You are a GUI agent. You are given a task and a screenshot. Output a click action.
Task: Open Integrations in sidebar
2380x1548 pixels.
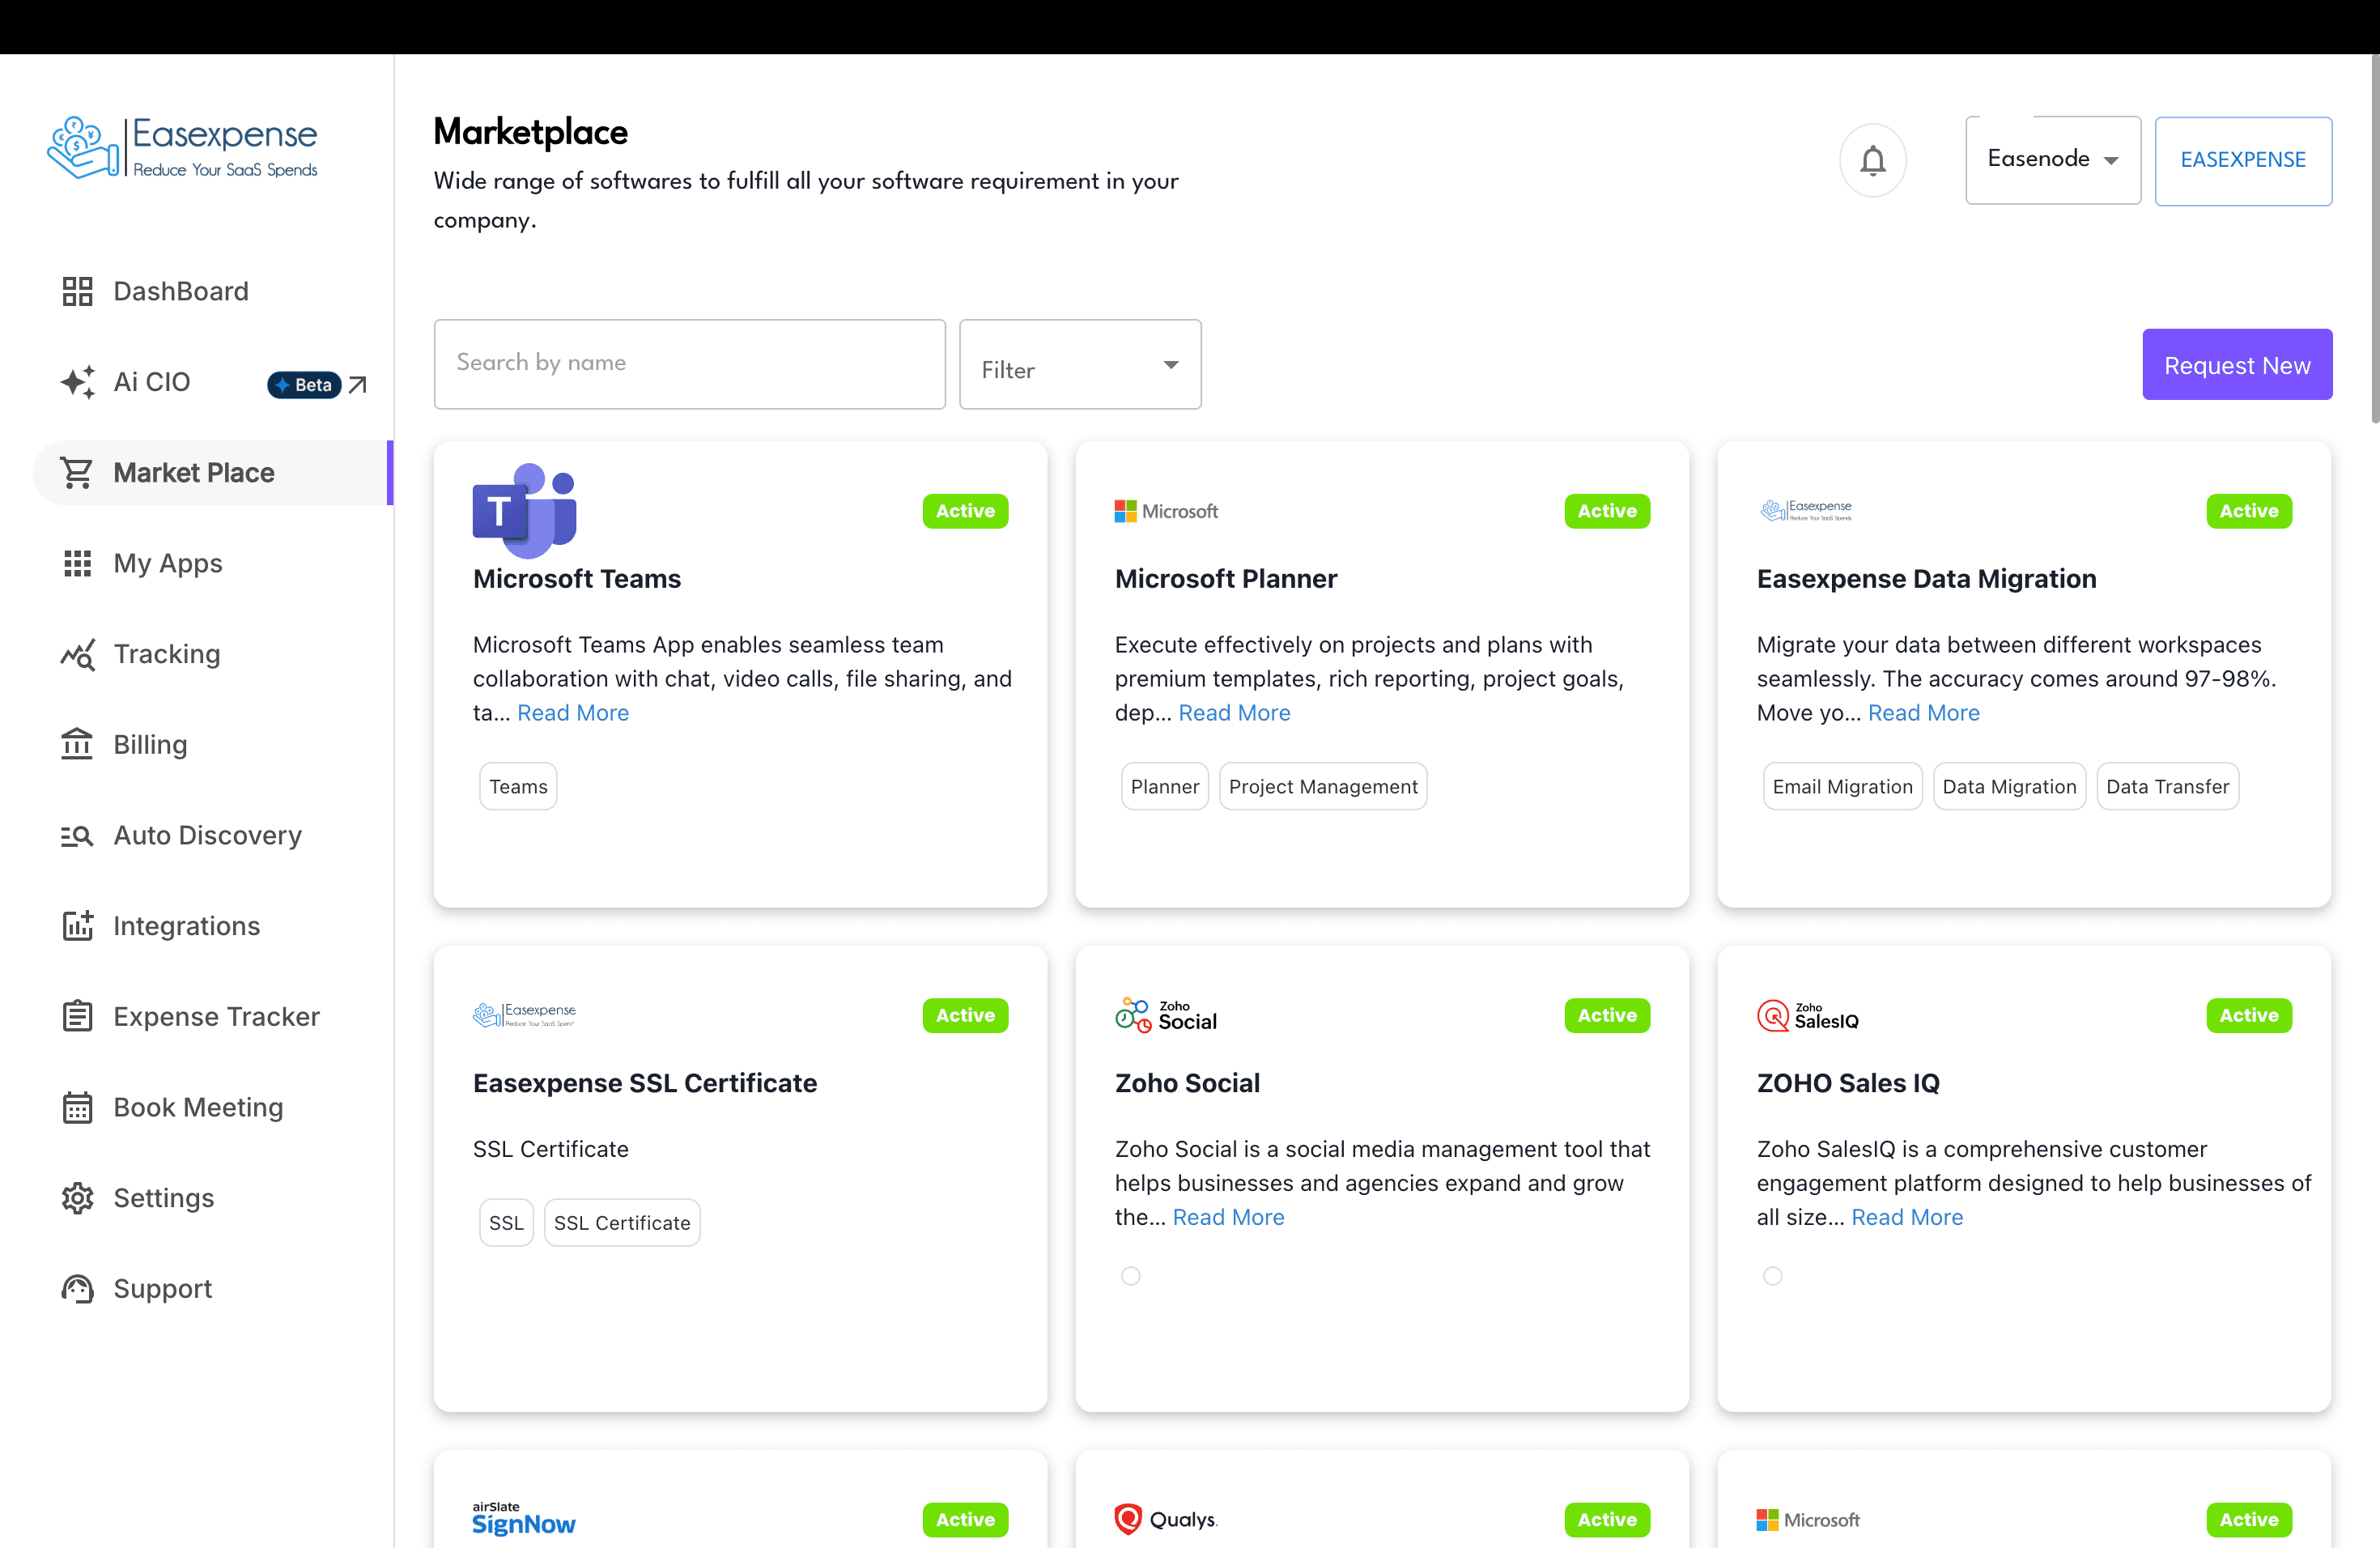point(187,926)
